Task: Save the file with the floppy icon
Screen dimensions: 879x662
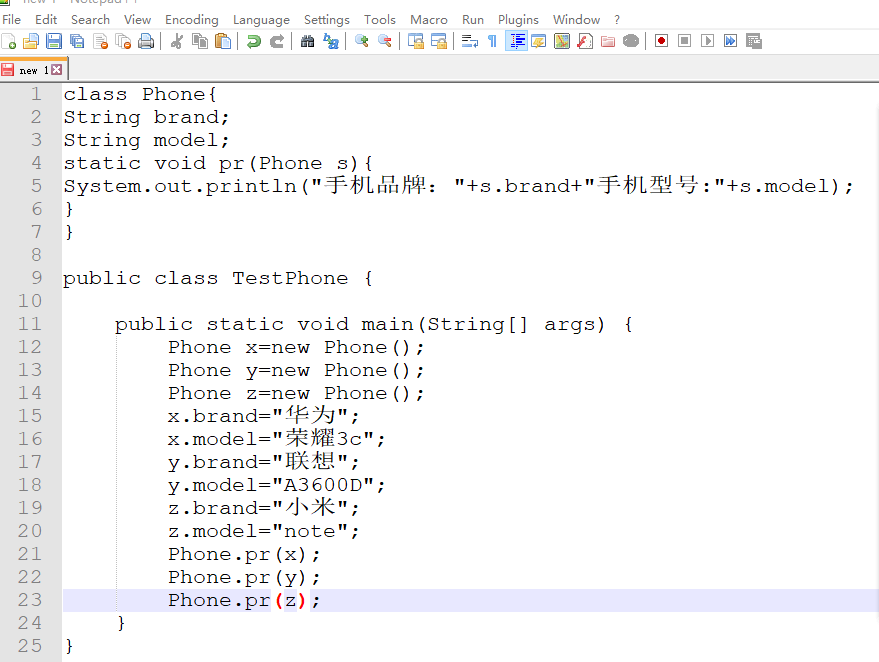Action: 54,41
